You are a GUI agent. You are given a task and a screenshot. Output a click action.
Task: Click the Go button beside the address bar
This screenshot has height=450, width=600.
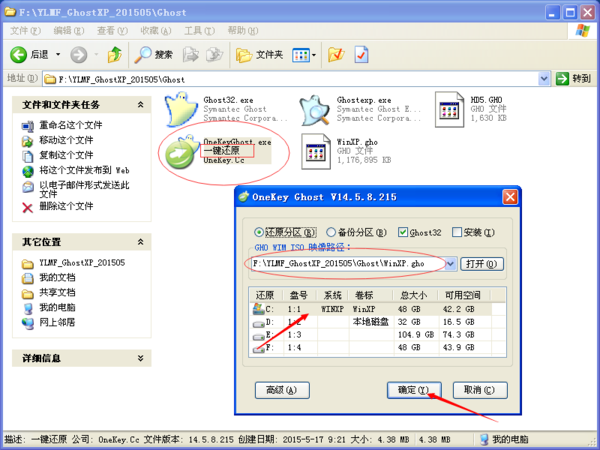tap(574, 79)
